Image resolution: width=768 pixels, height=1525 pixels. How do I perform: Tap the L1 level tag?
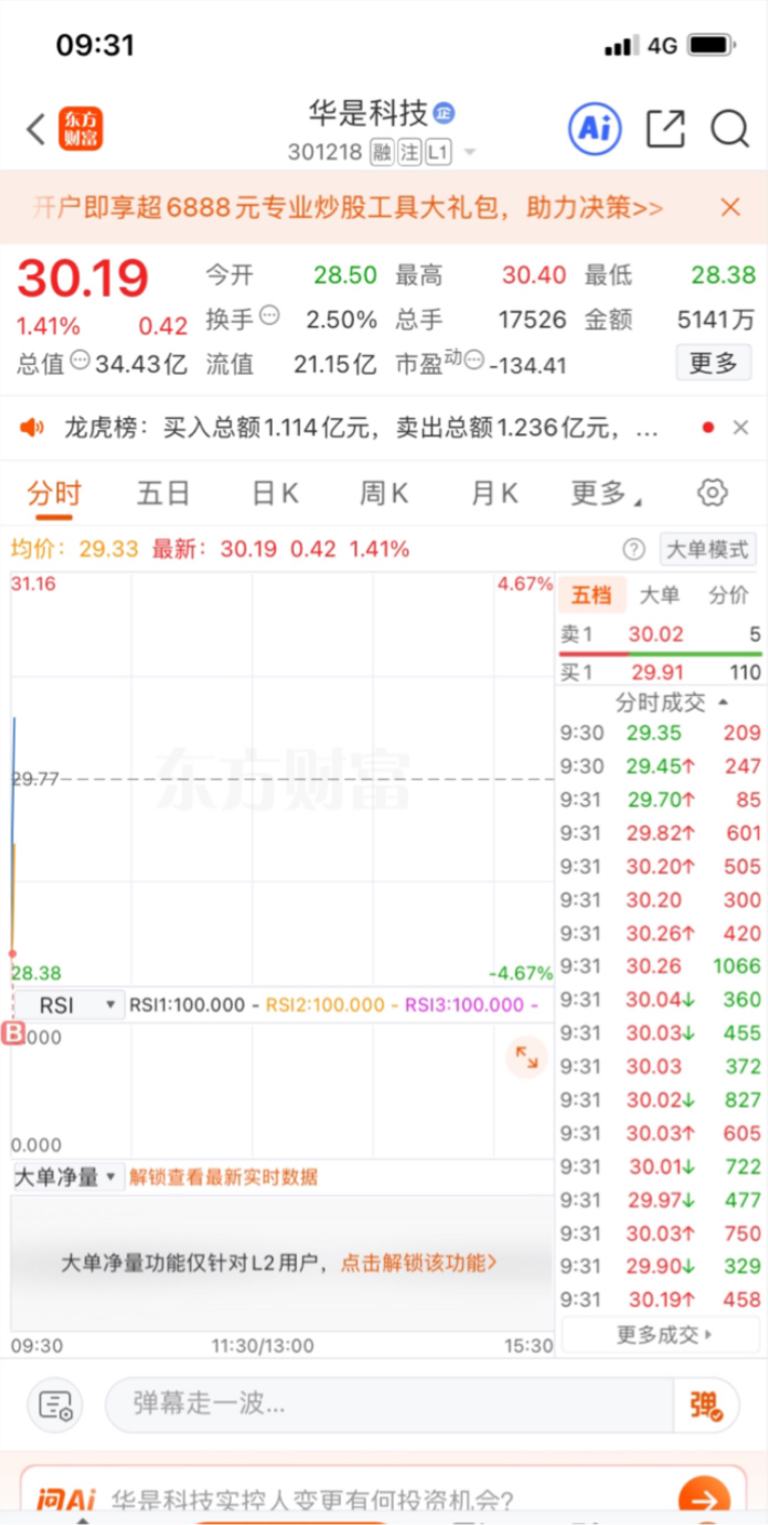(438, 153)
